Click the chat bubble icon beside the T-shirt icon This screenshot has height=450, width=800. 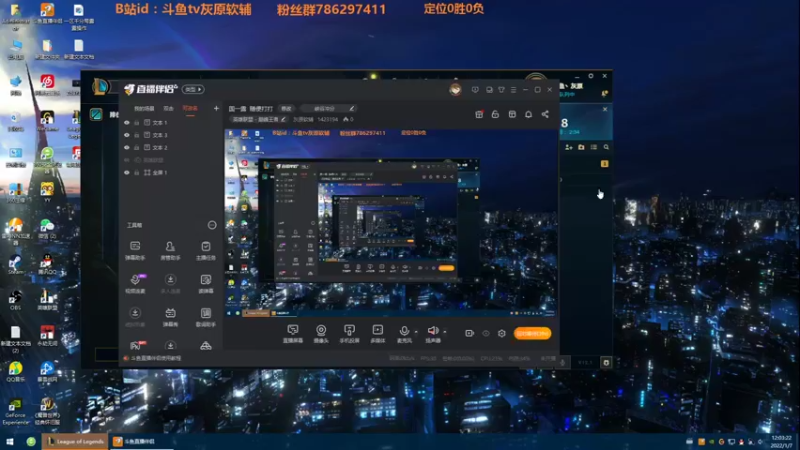(x=489, y=90)
